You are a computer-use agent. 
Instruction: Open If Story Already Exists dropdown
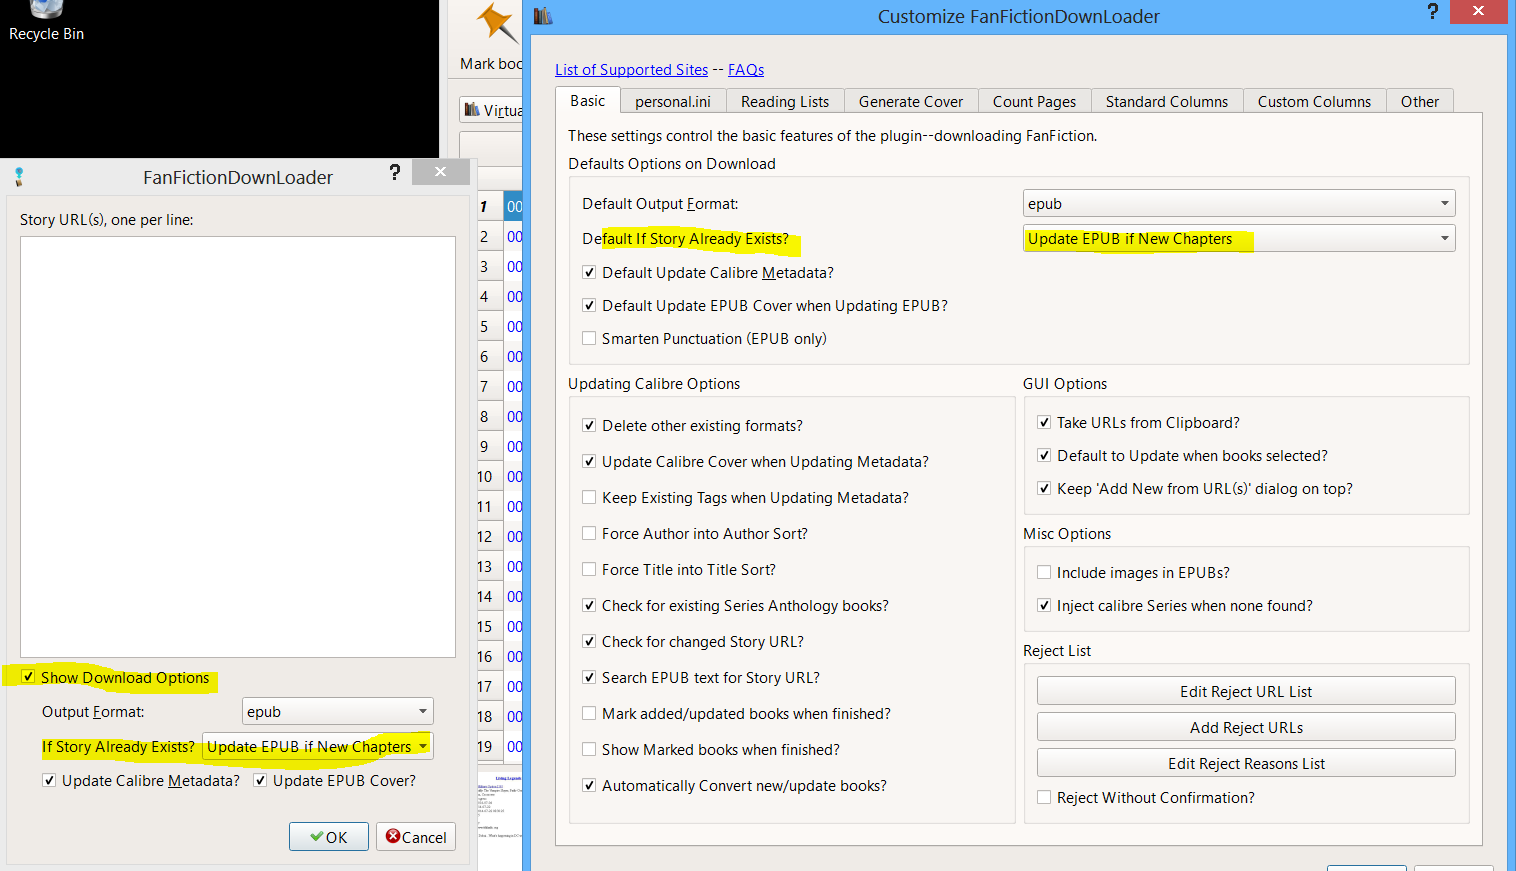[318, 746]
